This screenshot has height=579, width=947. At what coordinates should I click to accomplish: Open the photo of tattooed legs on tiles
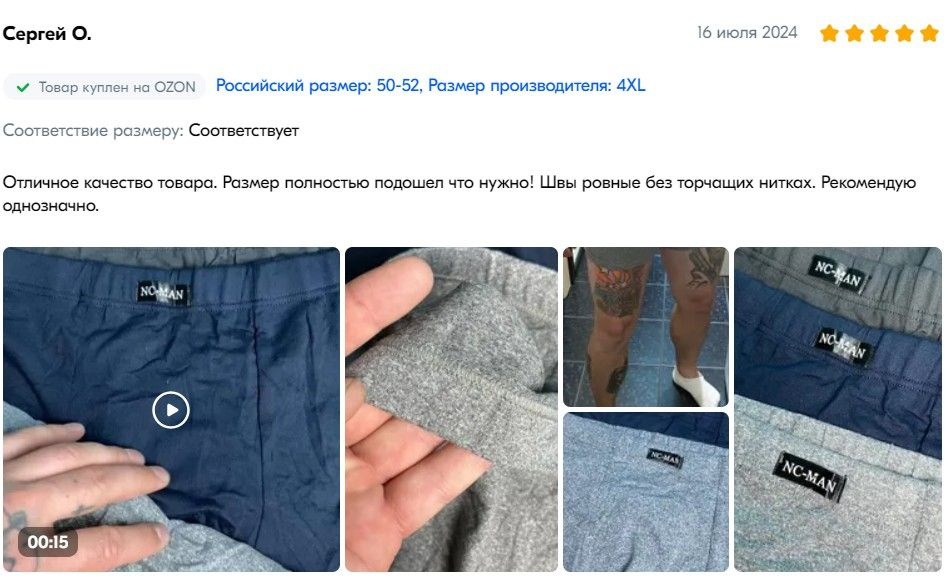(646, 327)
